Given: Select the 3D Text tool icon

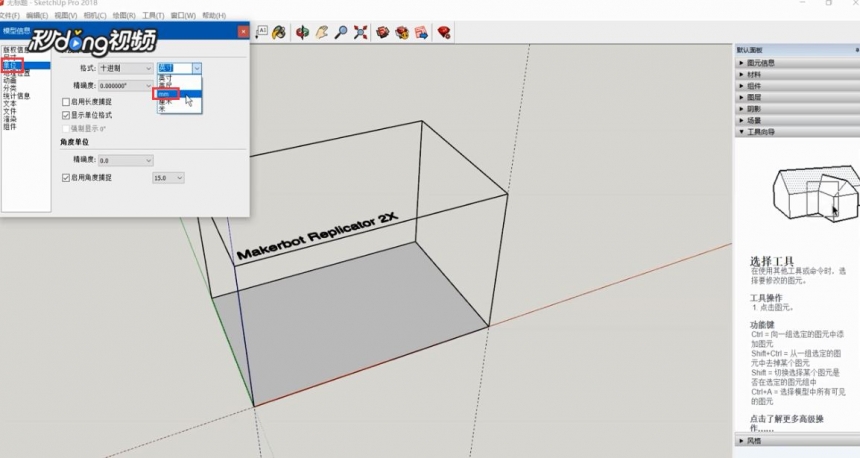Looking at the screenshot, I should [262, 31].
